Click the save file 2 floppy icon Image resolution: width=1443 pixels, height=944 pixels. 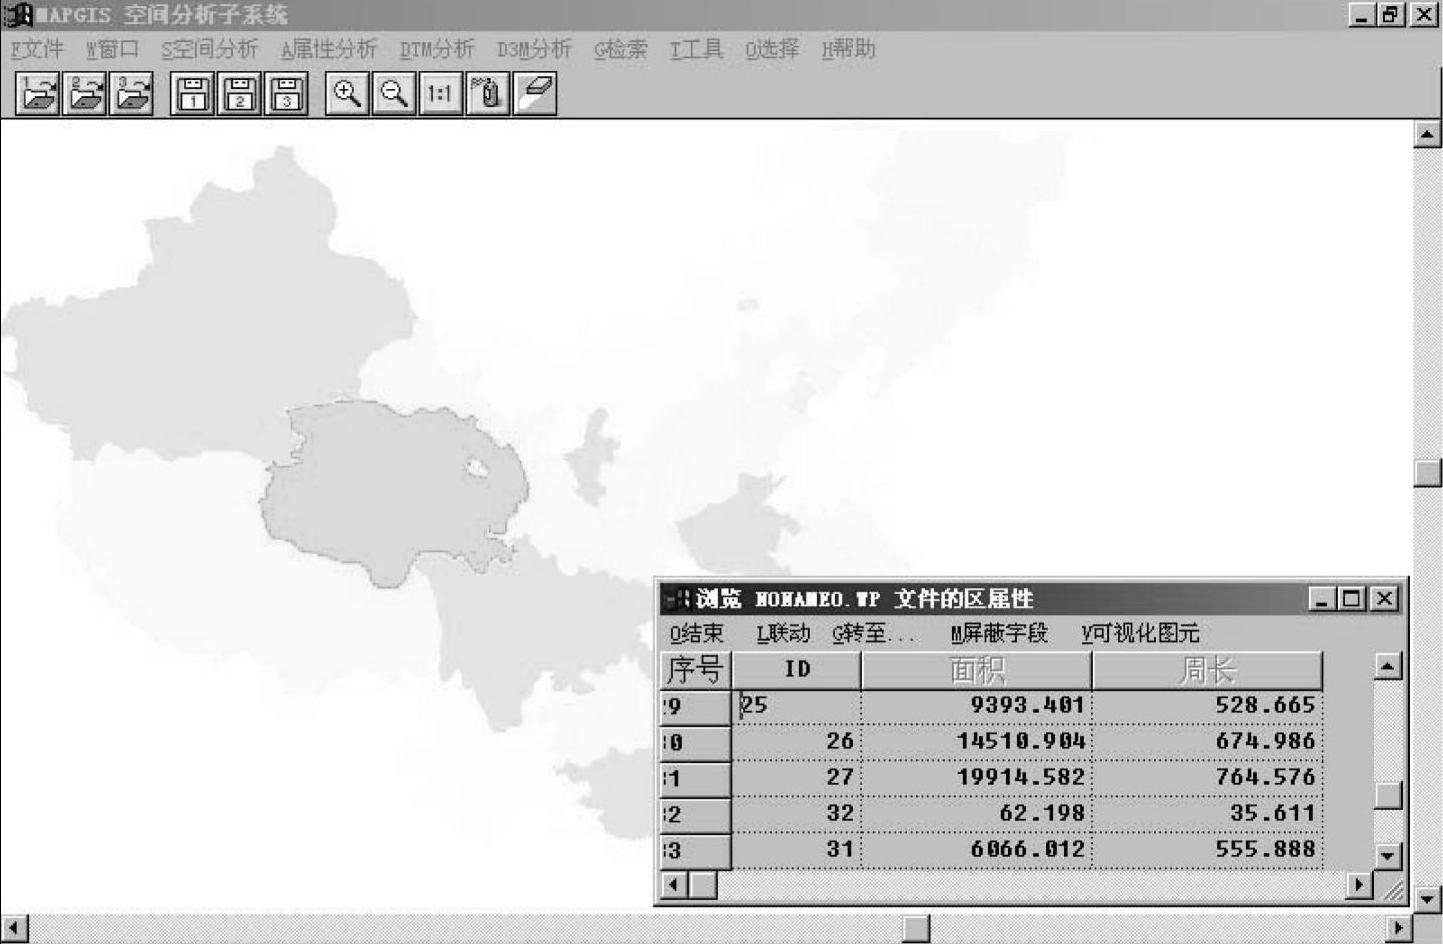pyautogui.click(x=239, y=95)
